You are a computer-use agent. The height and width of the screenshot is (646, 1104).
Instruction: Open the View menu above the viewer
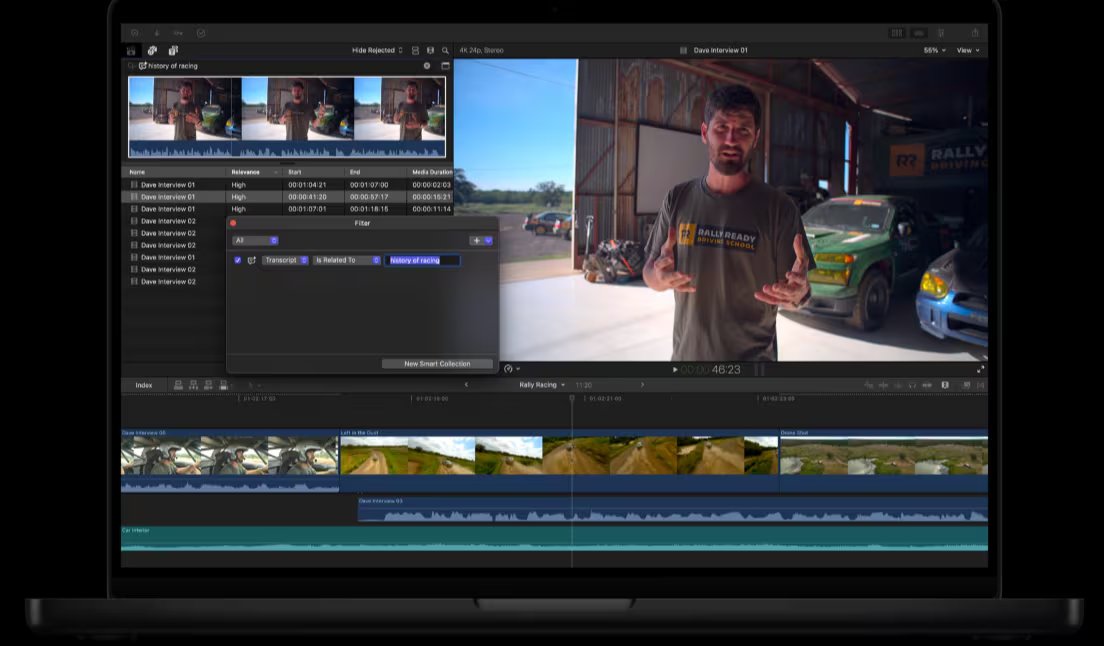coord(966,50)
